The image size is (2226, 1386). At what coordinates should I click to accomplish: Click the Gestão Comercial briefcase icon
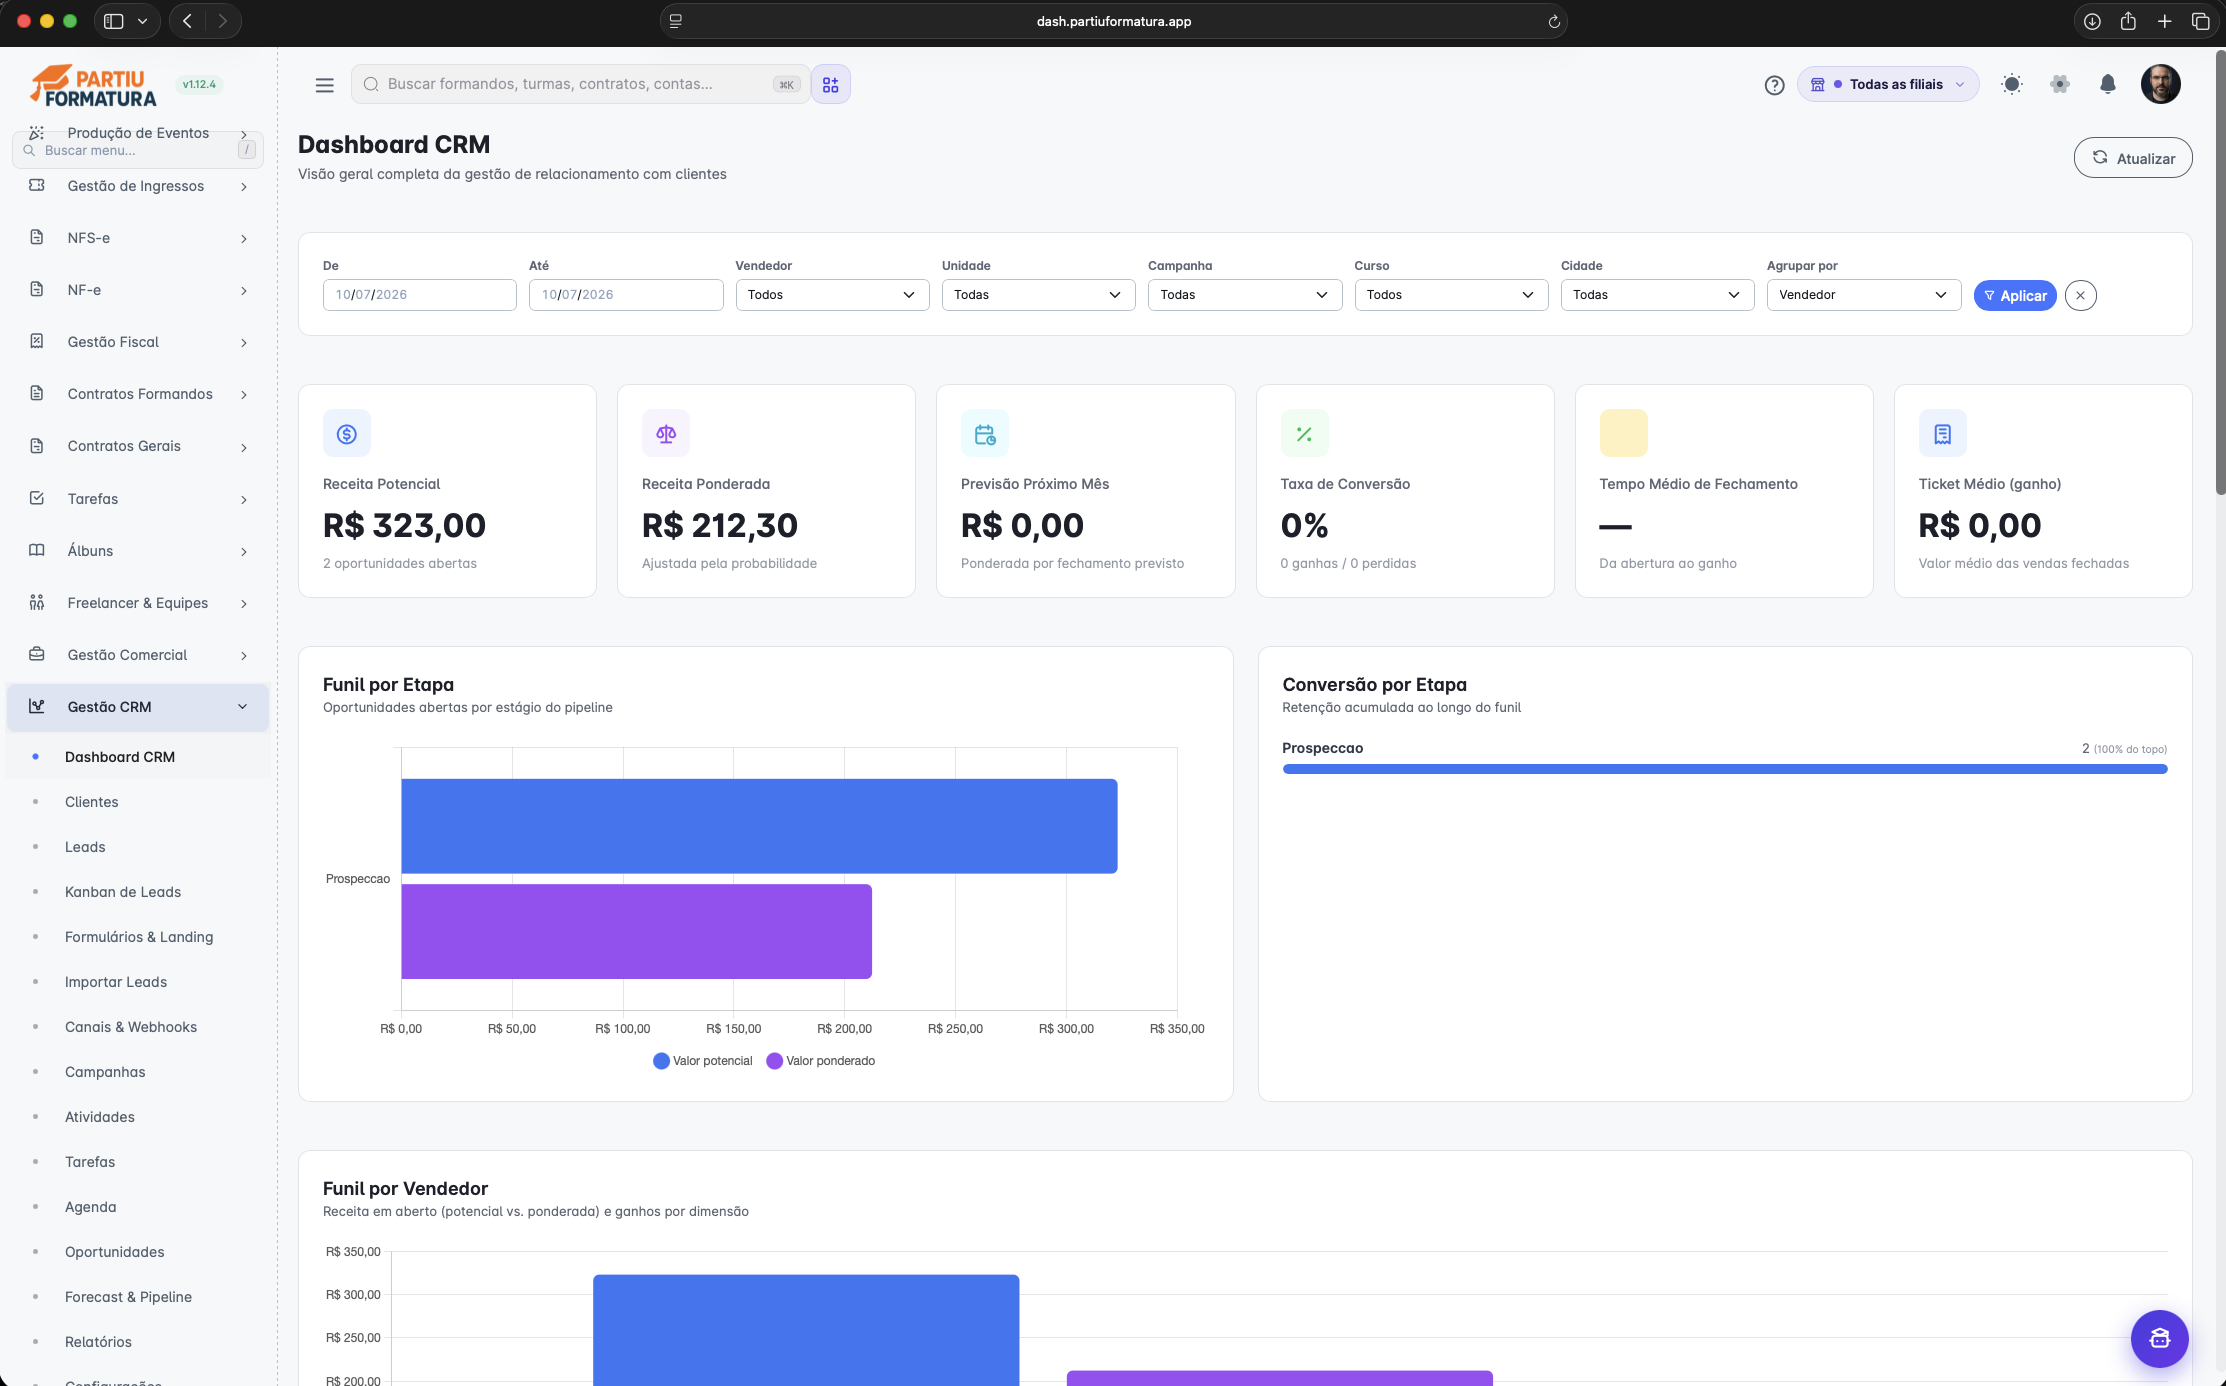[37, 654]
